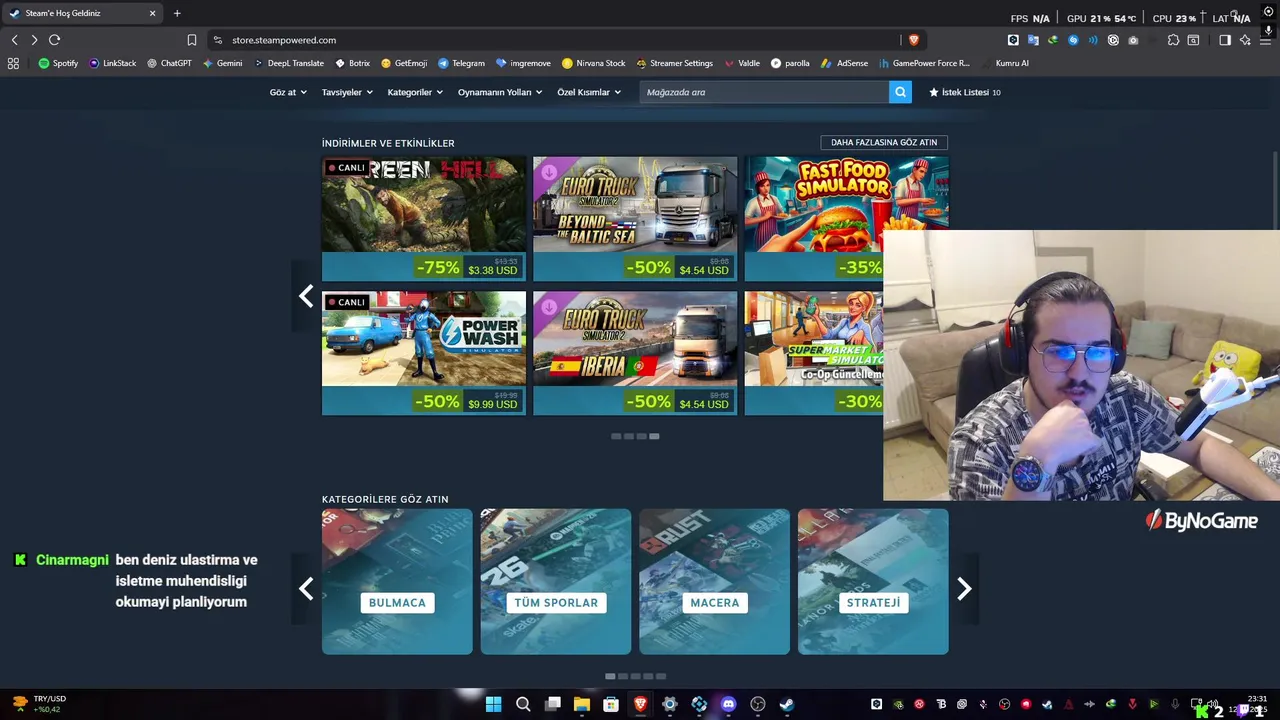Image resolution: width=1280 pixels, height=720 pixels.
Task: Open the LinkStack bookmark
Action: [113, 63]
